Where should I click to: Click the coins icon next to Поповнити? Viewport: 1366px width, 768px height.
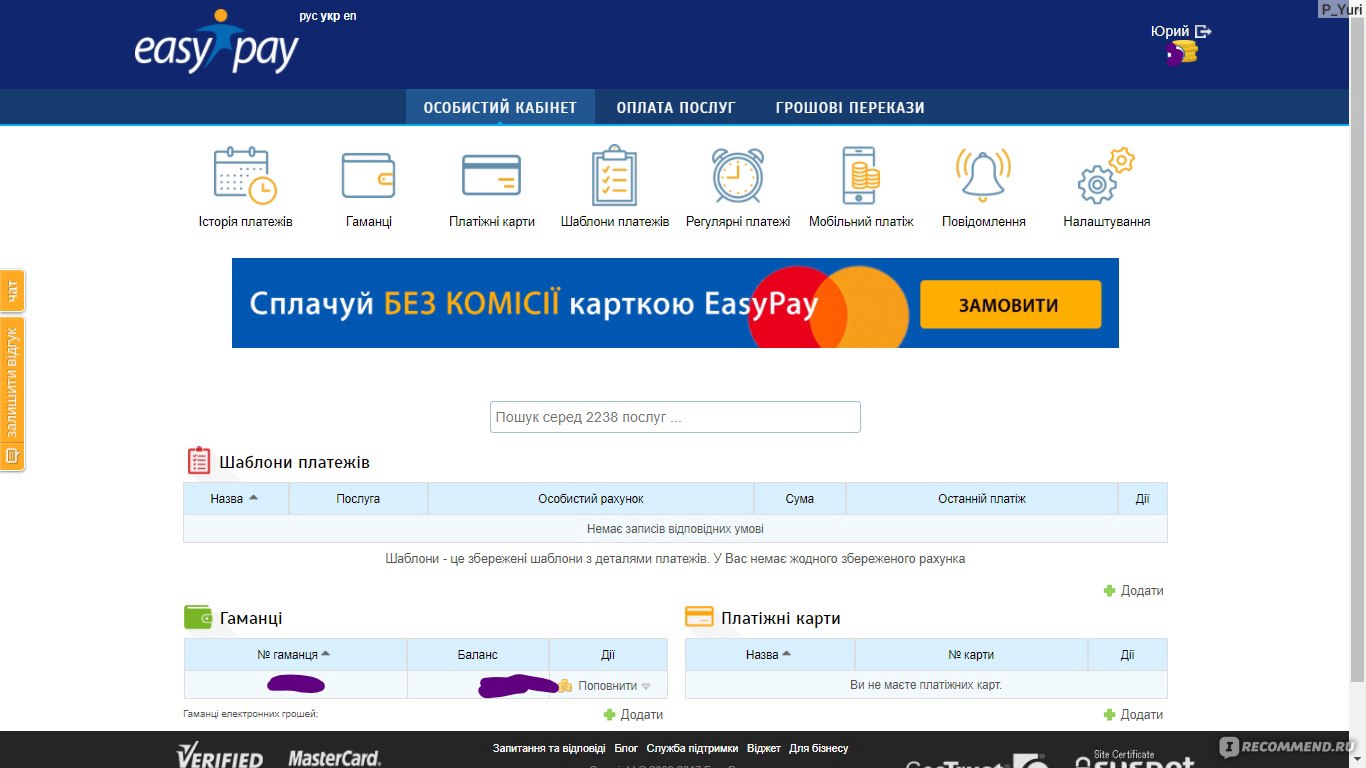pyautogui.click(x=565, y=686)
